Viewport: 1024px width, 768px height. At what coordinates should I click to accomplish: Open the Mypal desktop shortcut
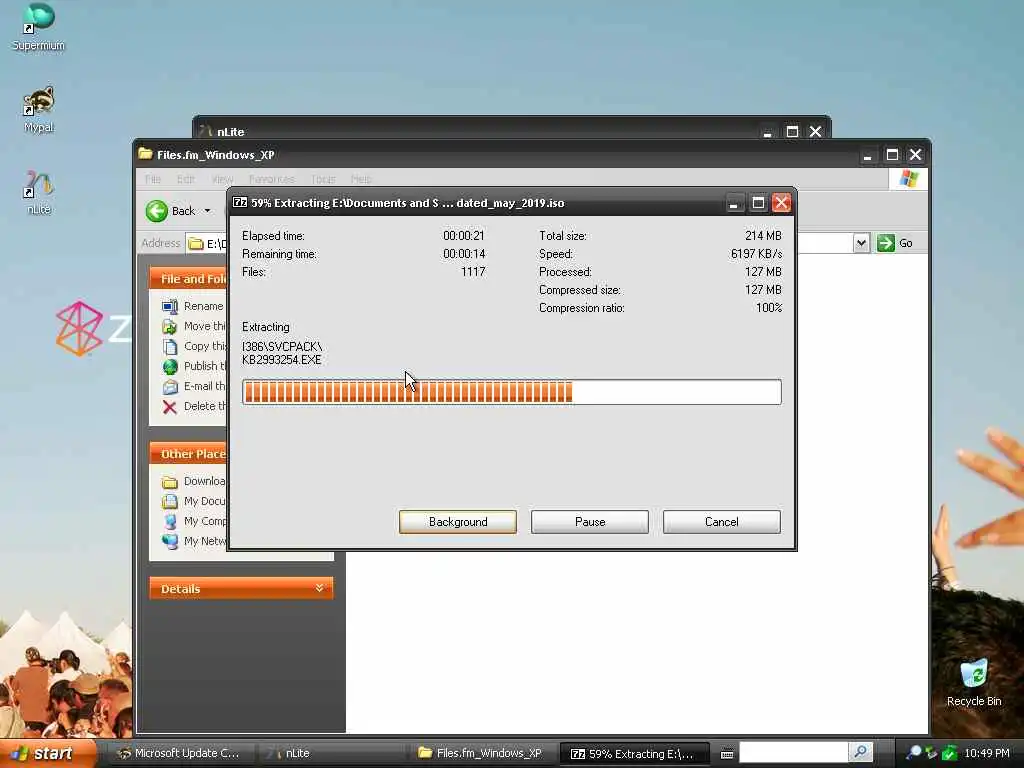pos(39,109)
